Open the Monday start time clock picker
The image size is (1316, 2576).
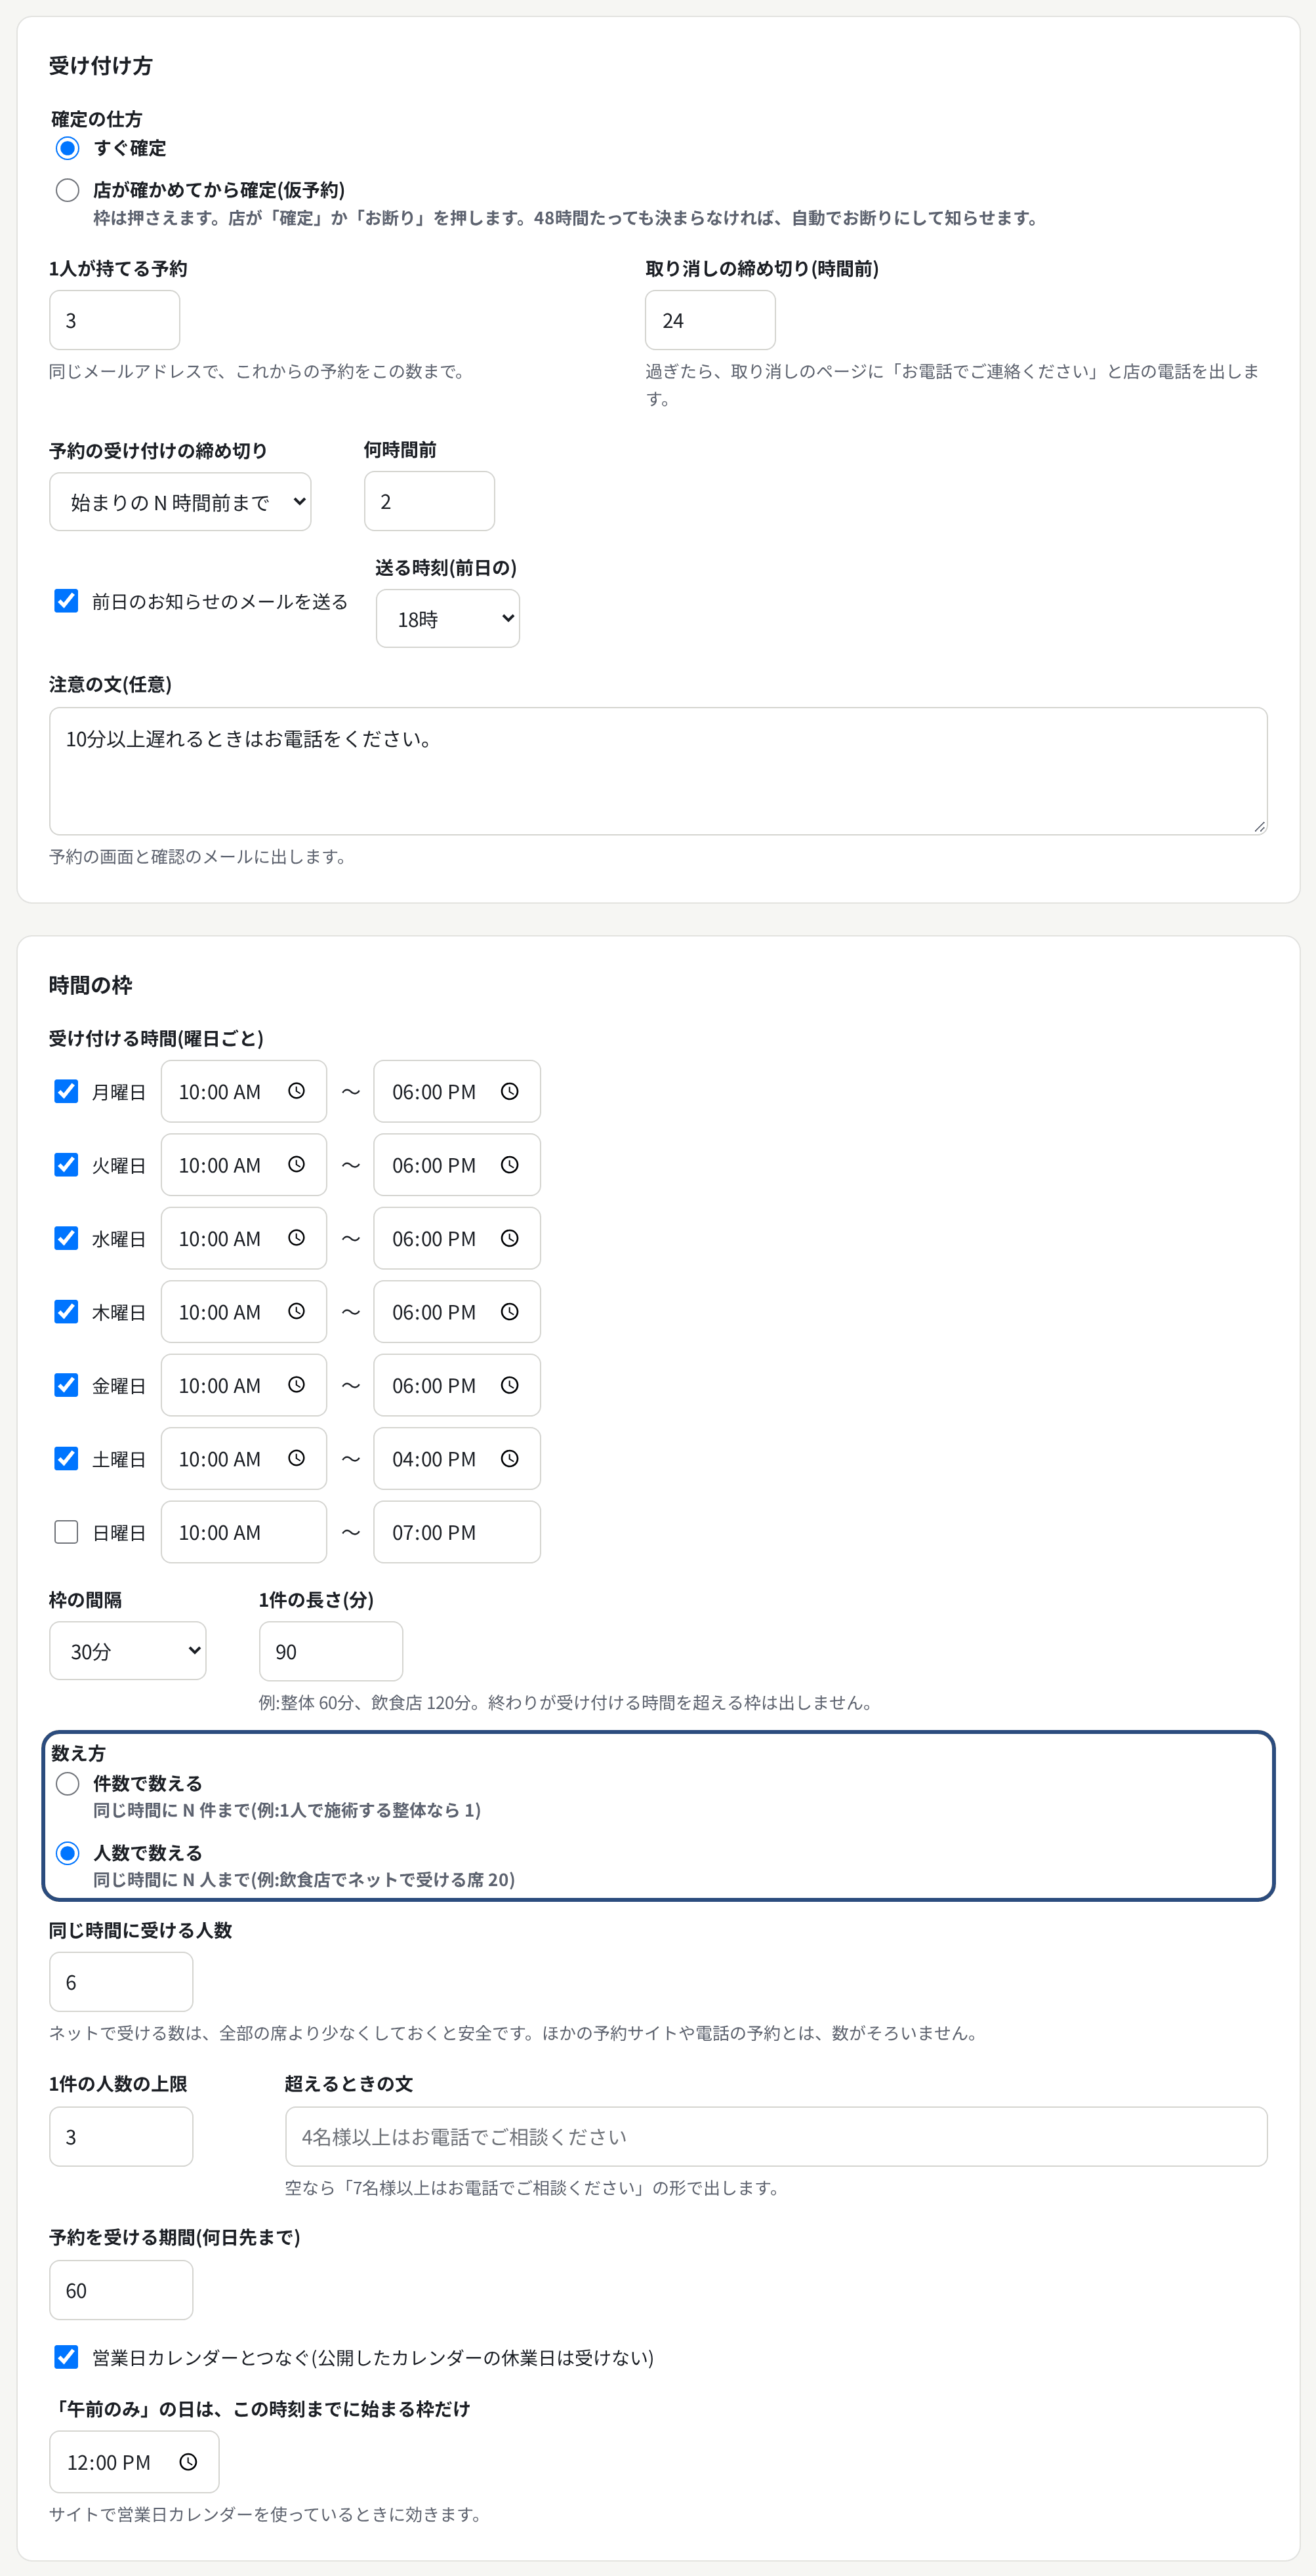click(x=296, y=1091)
